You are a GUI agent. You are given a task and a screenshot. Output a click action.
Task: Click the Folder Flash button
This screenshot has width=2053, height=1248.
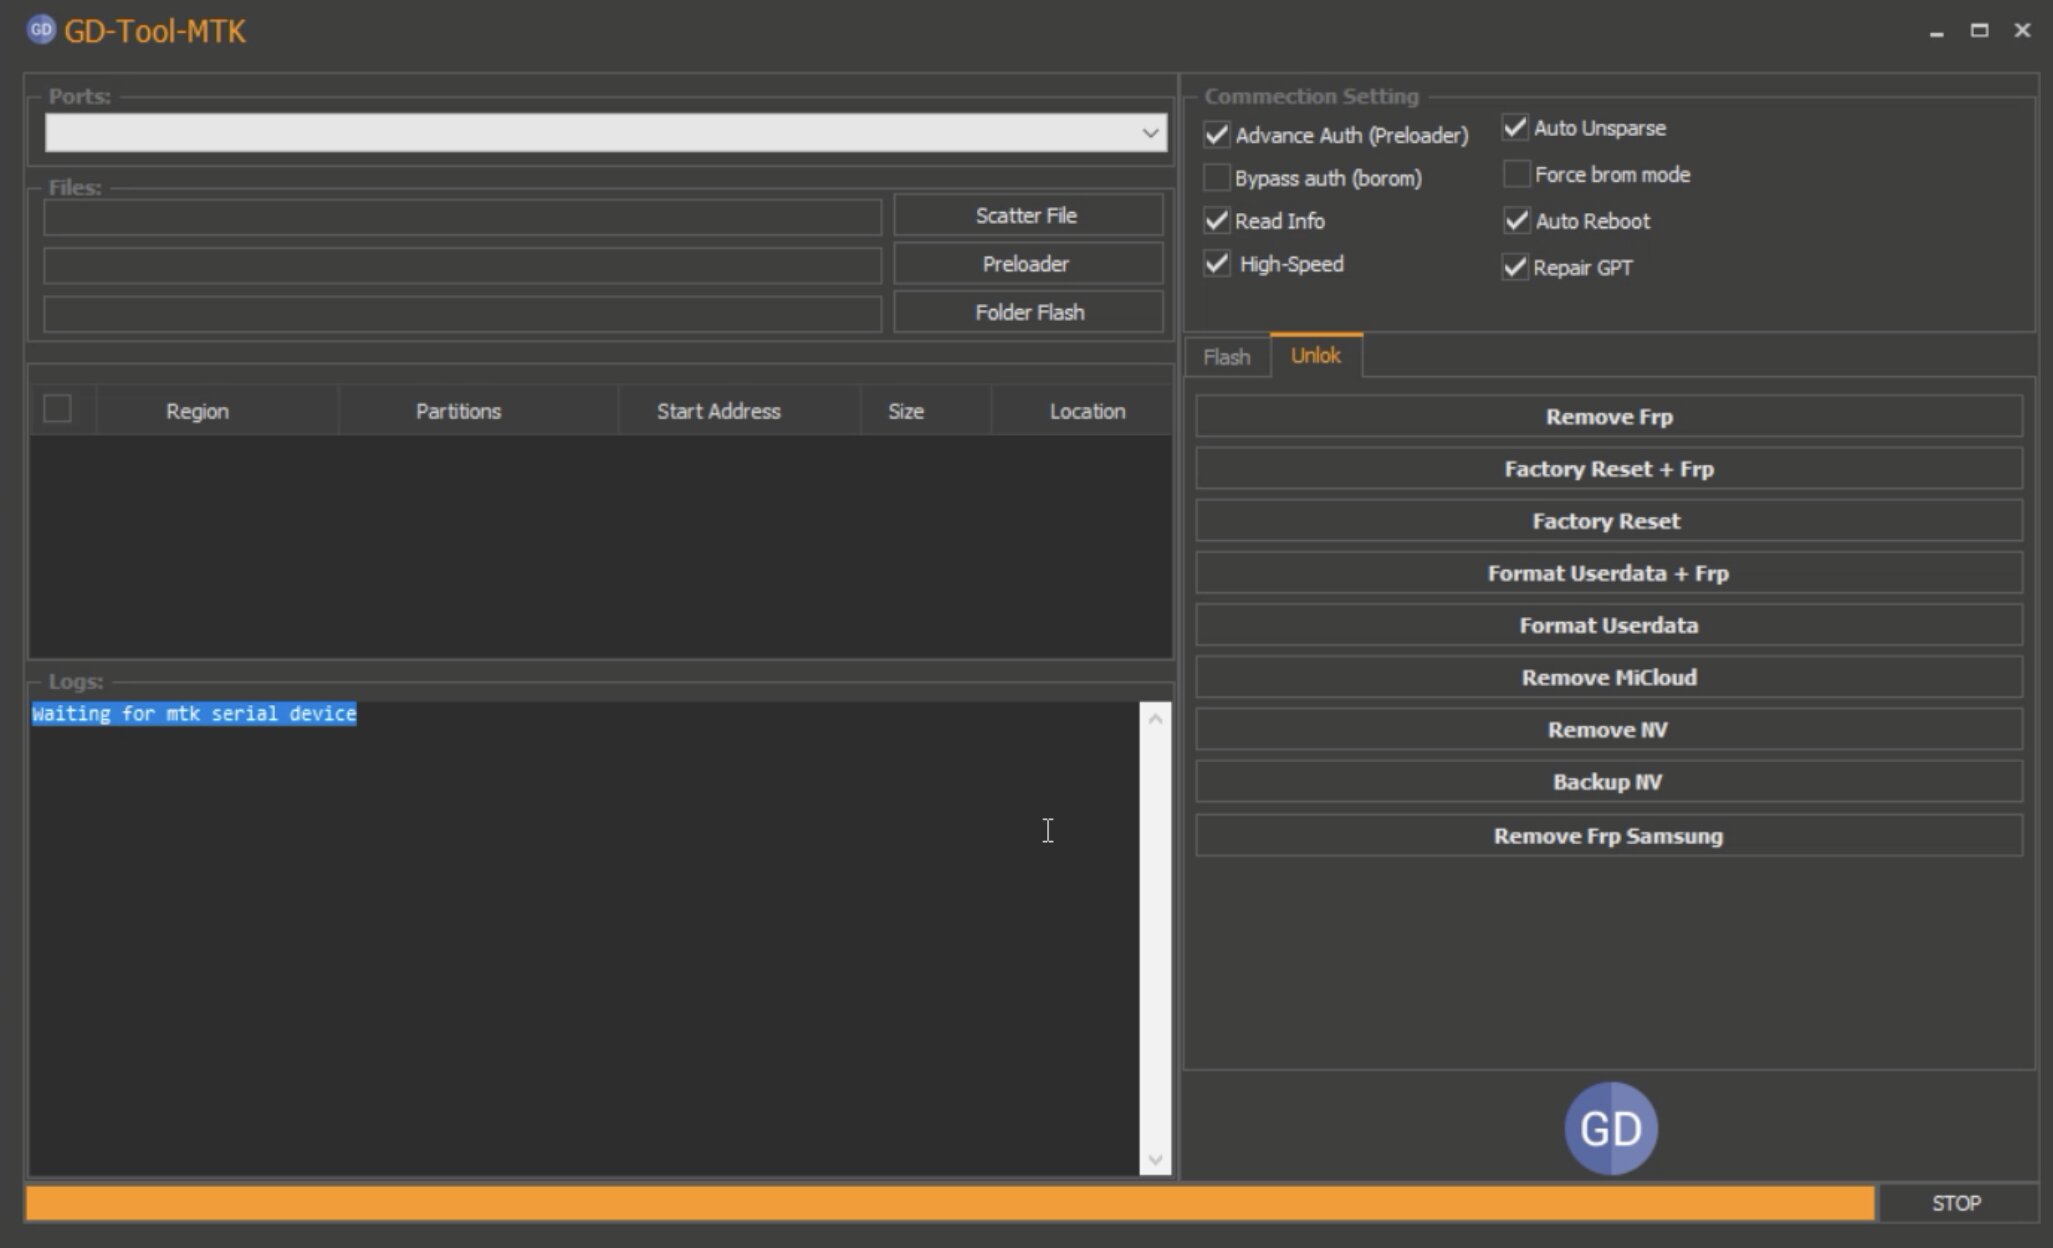(1024, 311)
